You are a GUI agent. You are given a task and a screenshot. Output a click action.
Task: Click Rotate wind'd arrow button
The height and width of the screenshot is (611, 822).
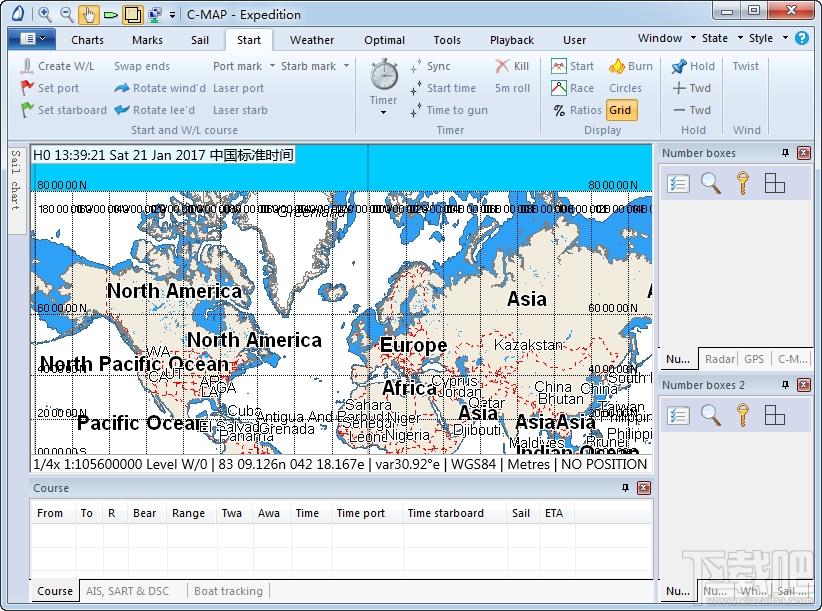[160, 88]
